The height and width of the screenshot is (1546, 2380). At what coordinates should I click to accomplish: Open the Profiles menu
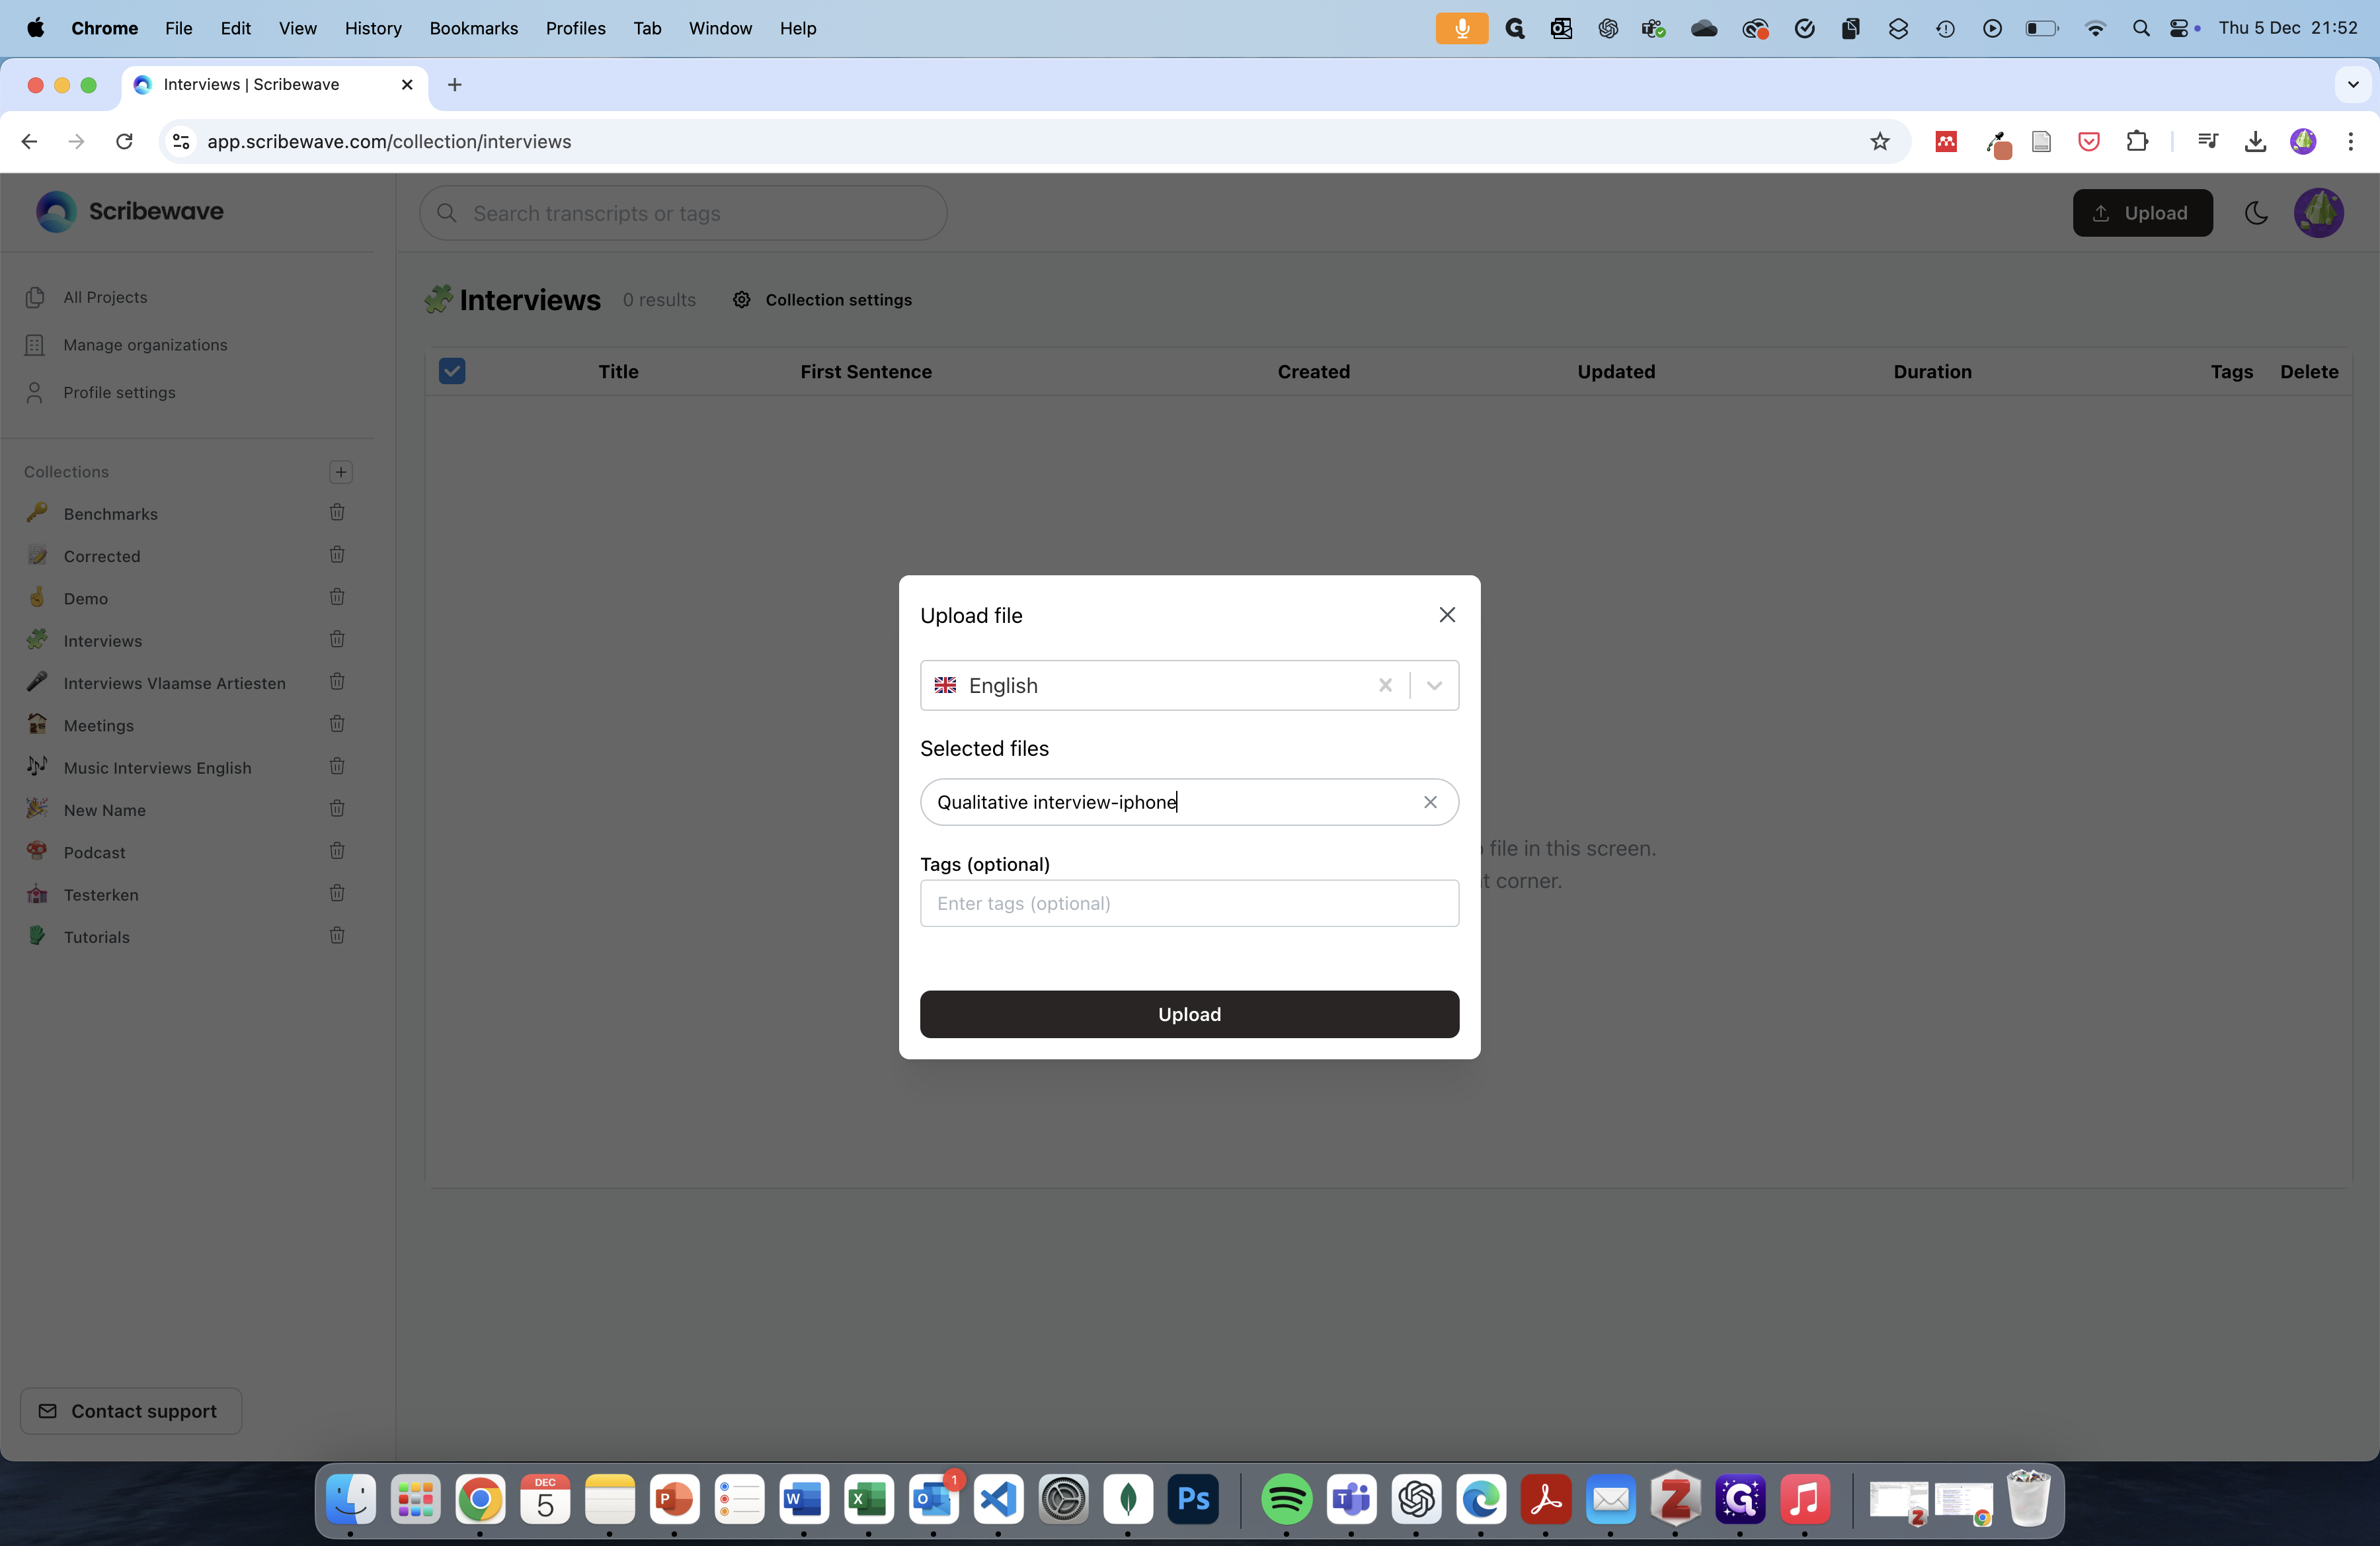coord(576,28)
